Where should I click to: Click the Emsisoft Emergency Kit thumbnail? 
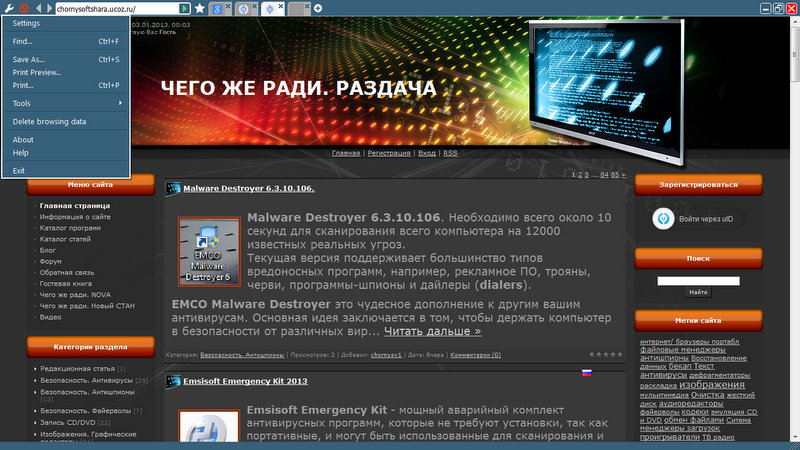point(209,426)
